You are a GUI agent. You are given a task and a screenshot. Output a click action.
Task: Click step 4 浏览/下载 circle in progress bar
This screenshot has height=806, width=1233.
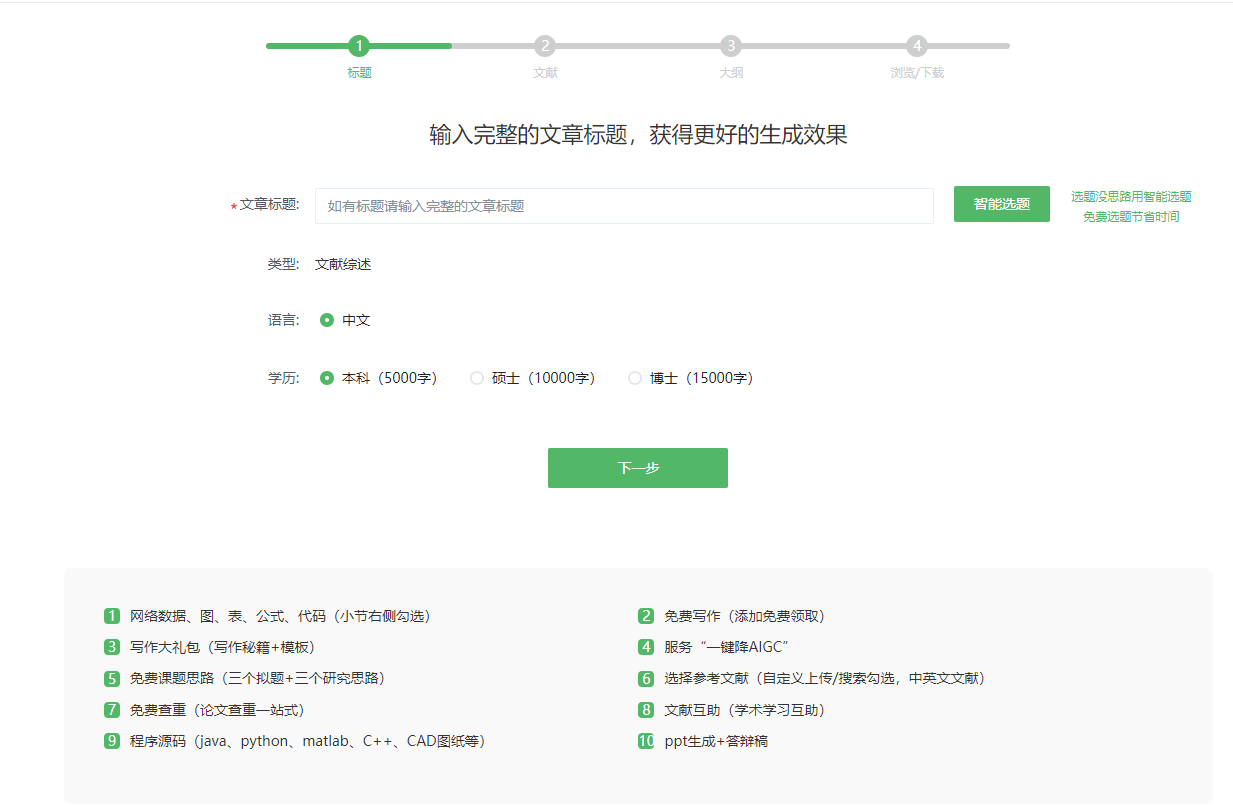(x=917, y=46)
